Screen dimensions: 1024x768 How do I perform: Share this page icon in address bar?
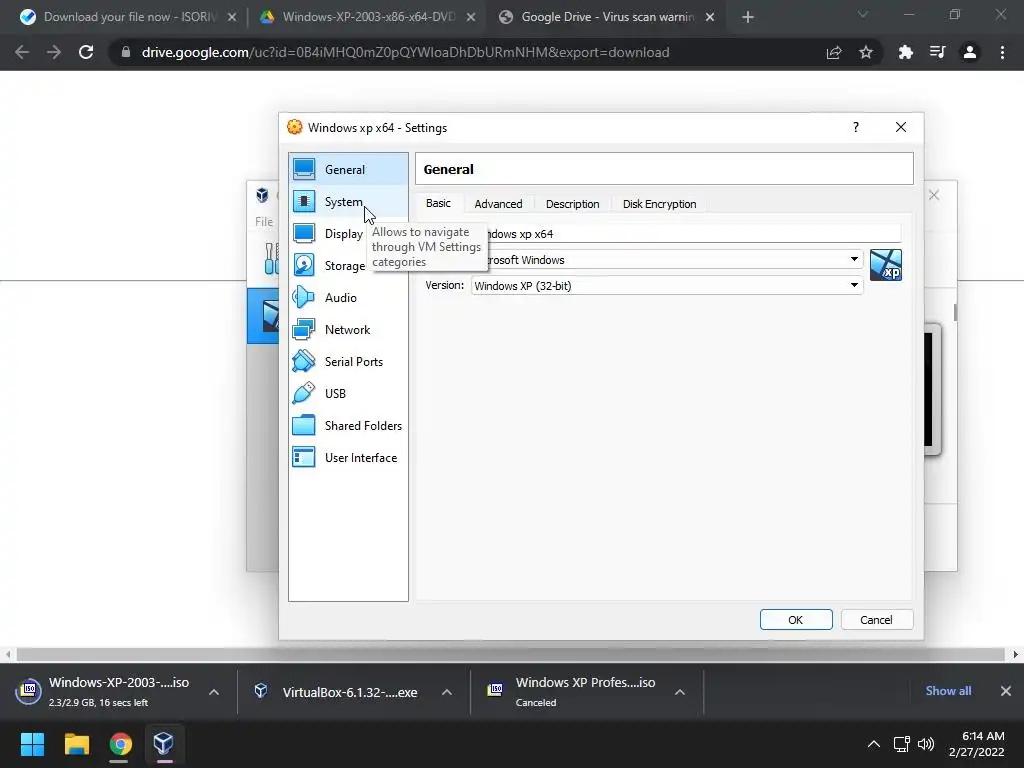point(834,52)
